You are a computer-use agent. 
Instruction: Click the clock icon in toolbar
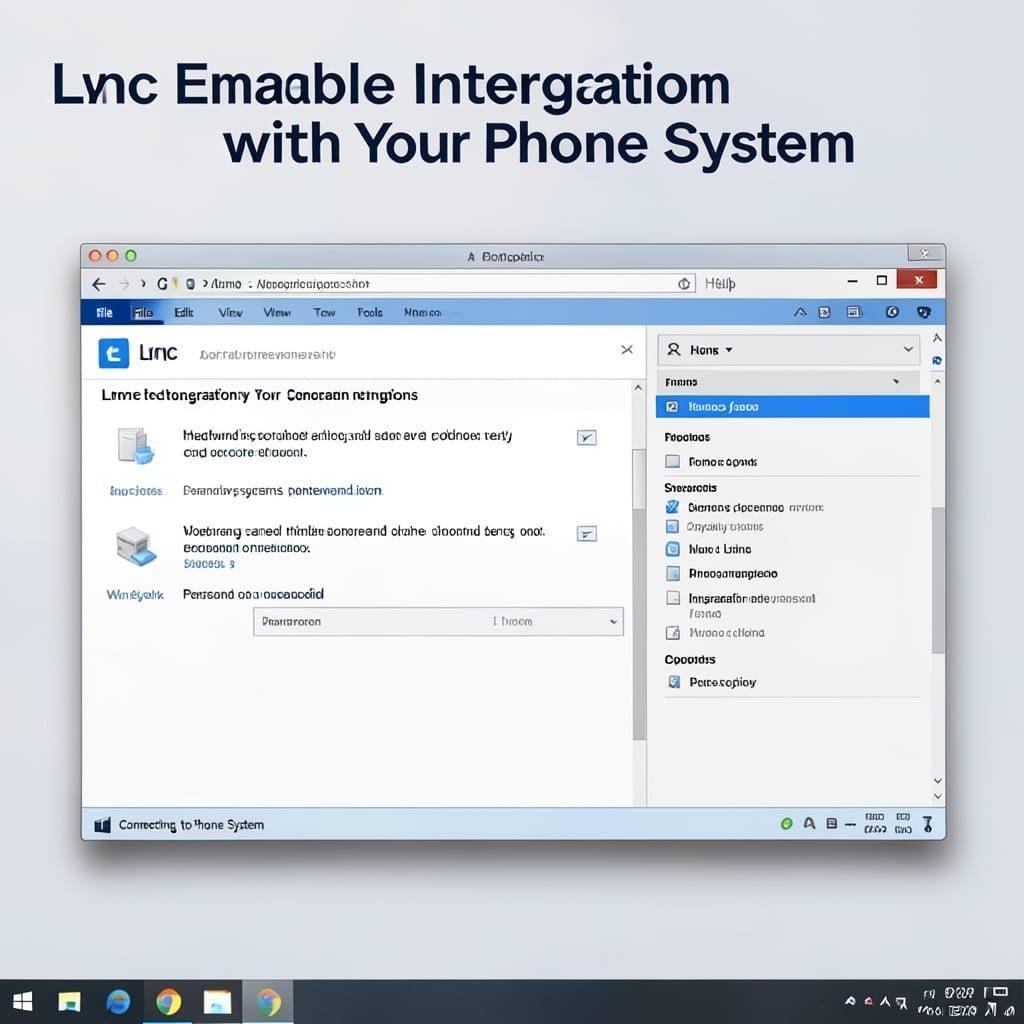click(x=892, y=312)
